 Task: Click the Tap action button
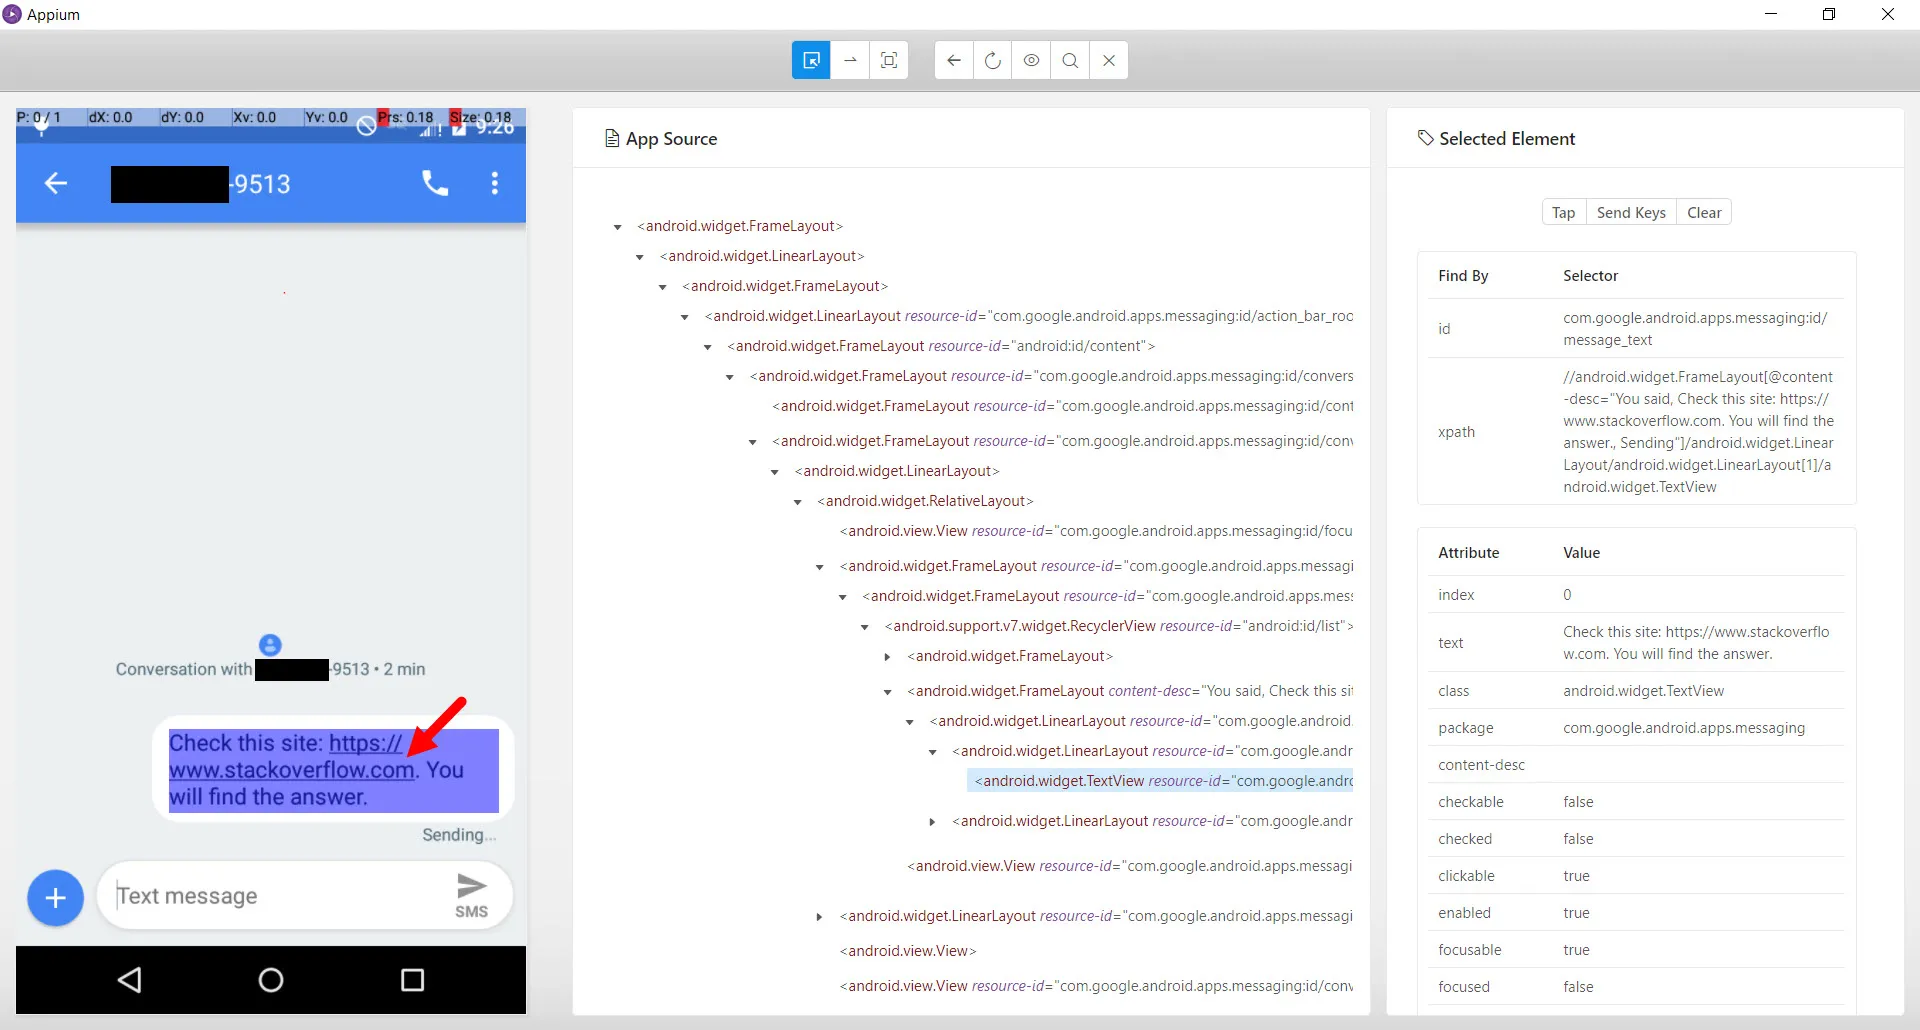click(x=1563, y=212)
